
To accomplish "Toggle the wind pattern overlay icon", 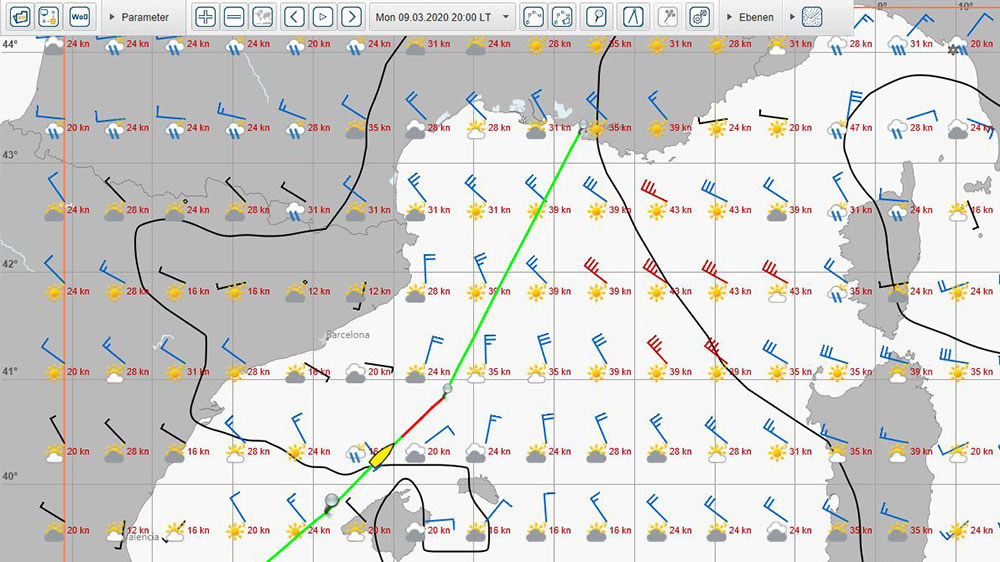I will click(x=814, y=17).
